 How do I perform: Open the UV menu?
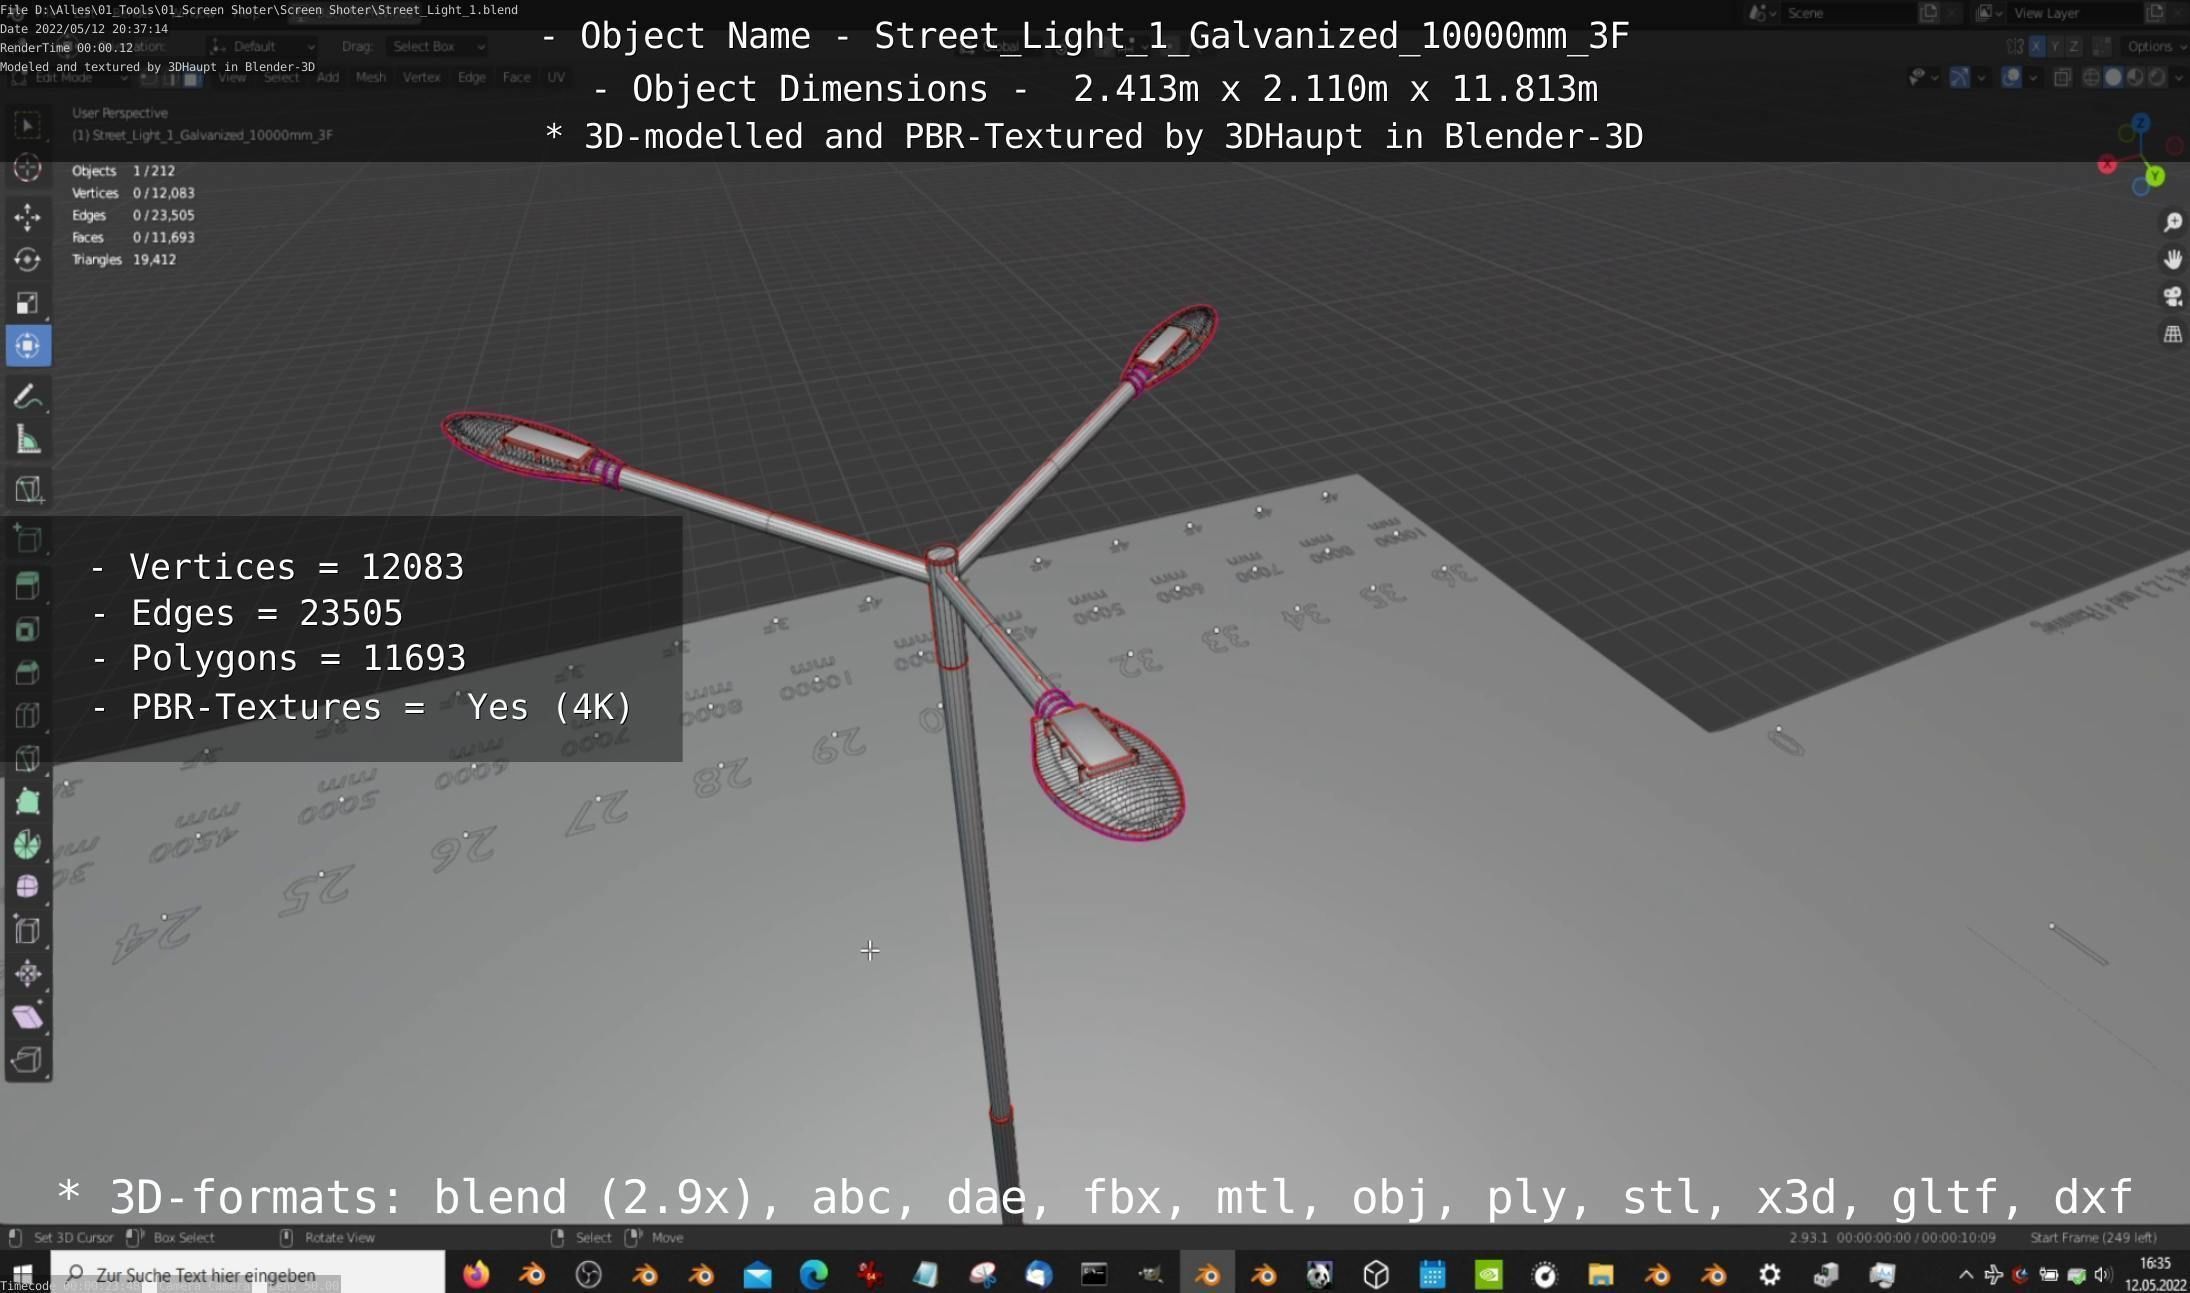coord(556,78)
